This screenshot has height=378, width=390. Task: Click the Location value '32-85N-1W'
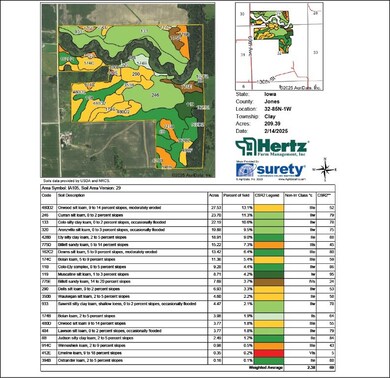[x=278, y=109]
